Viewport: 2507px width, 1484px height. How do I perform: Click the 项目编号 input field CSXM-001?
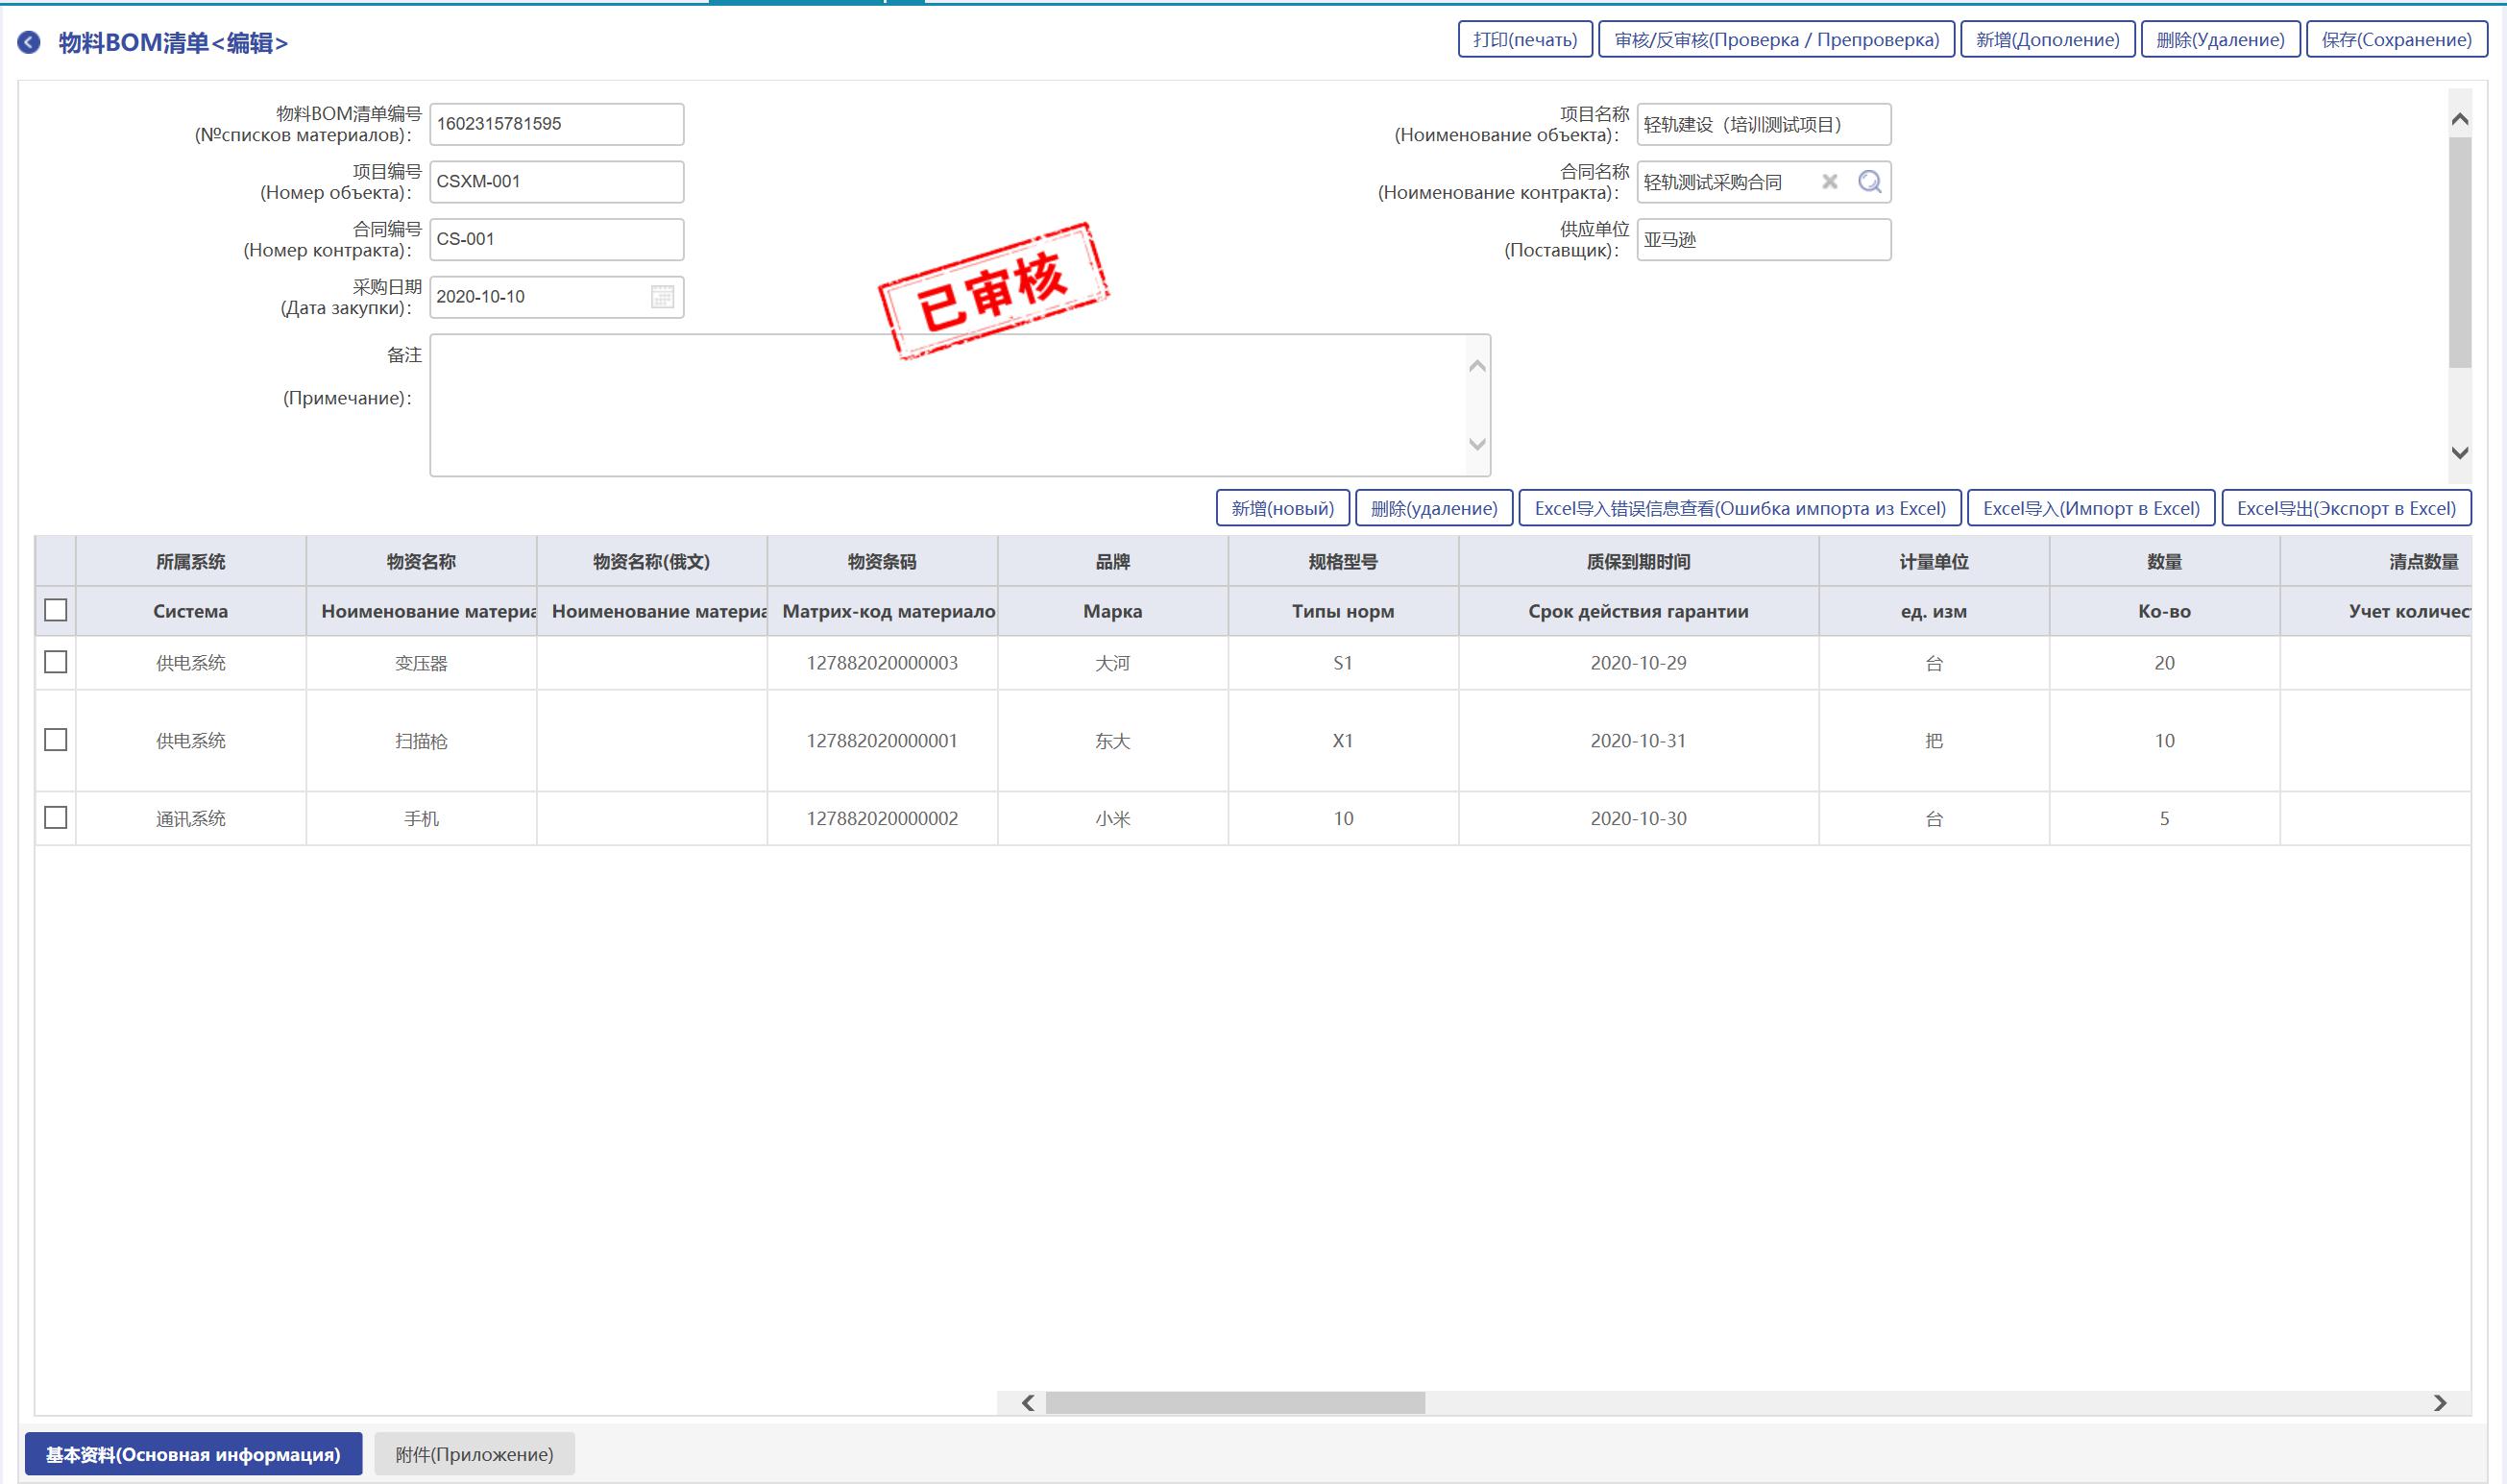click(556, 182)
